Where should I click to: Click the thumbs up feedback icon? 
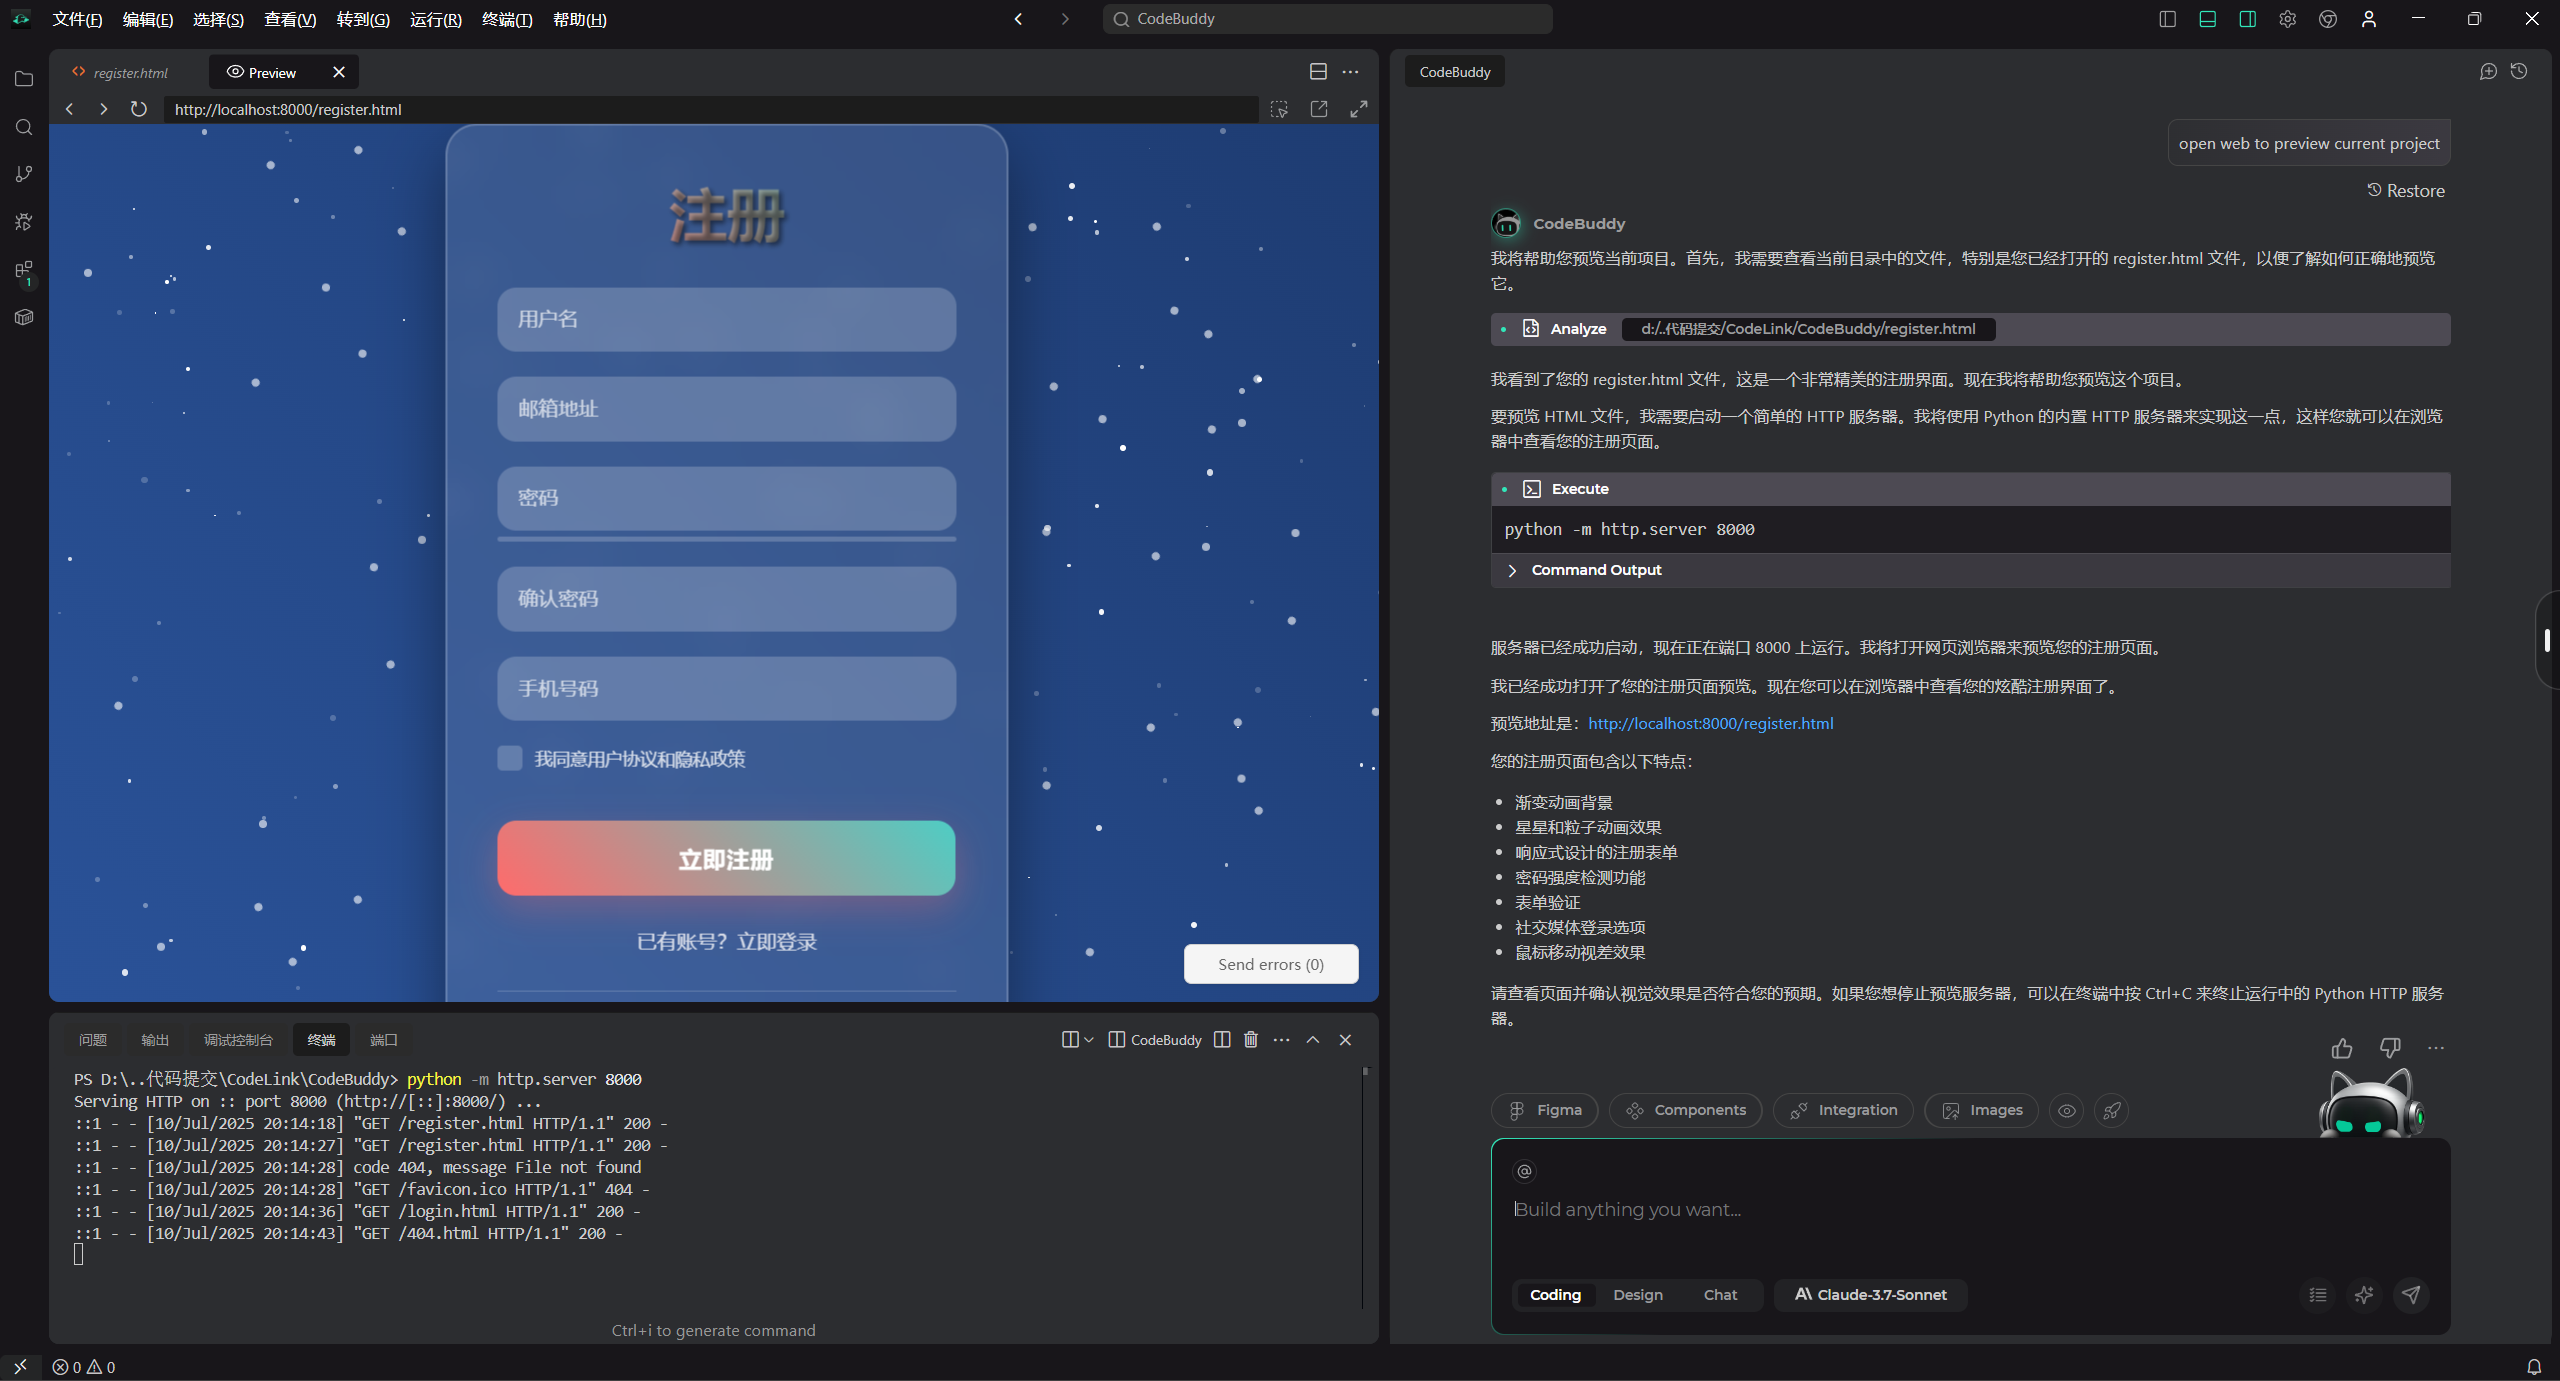[2341, 1048]
